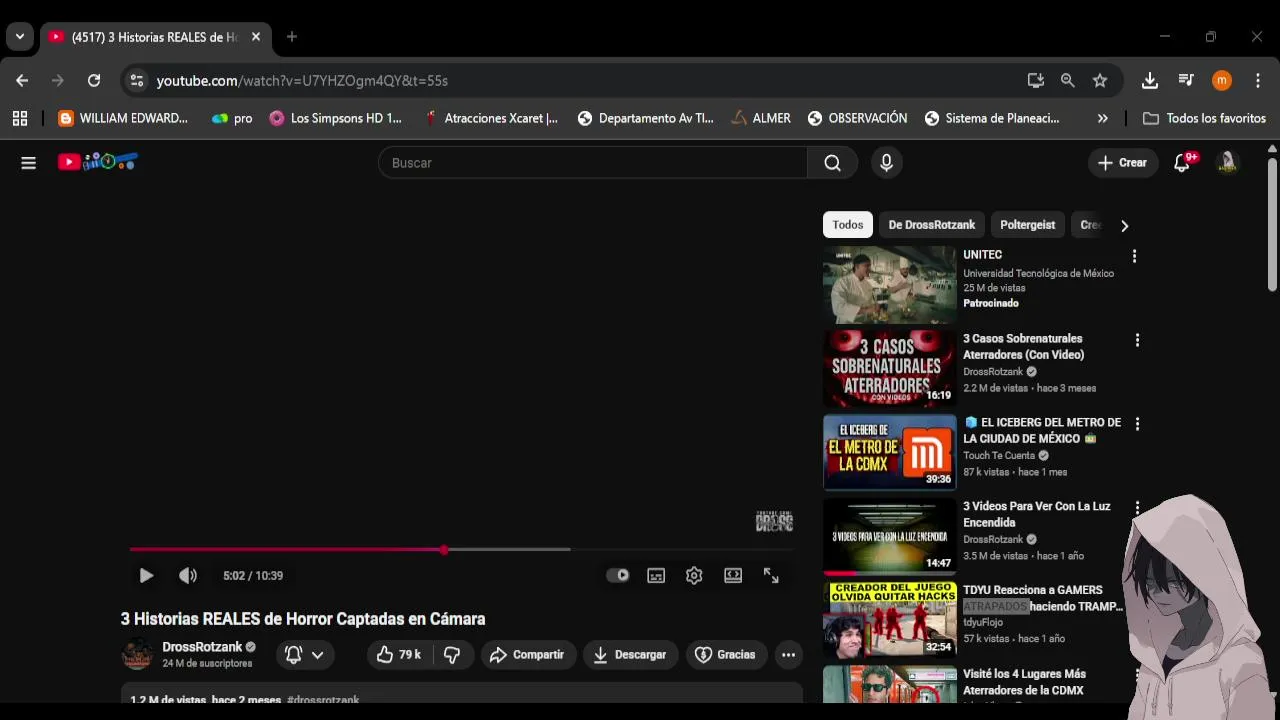The height and width of the screenshot is (720, 1280).
Task: Click the red progress scrubber handle
Action: [x=444, y=549]
